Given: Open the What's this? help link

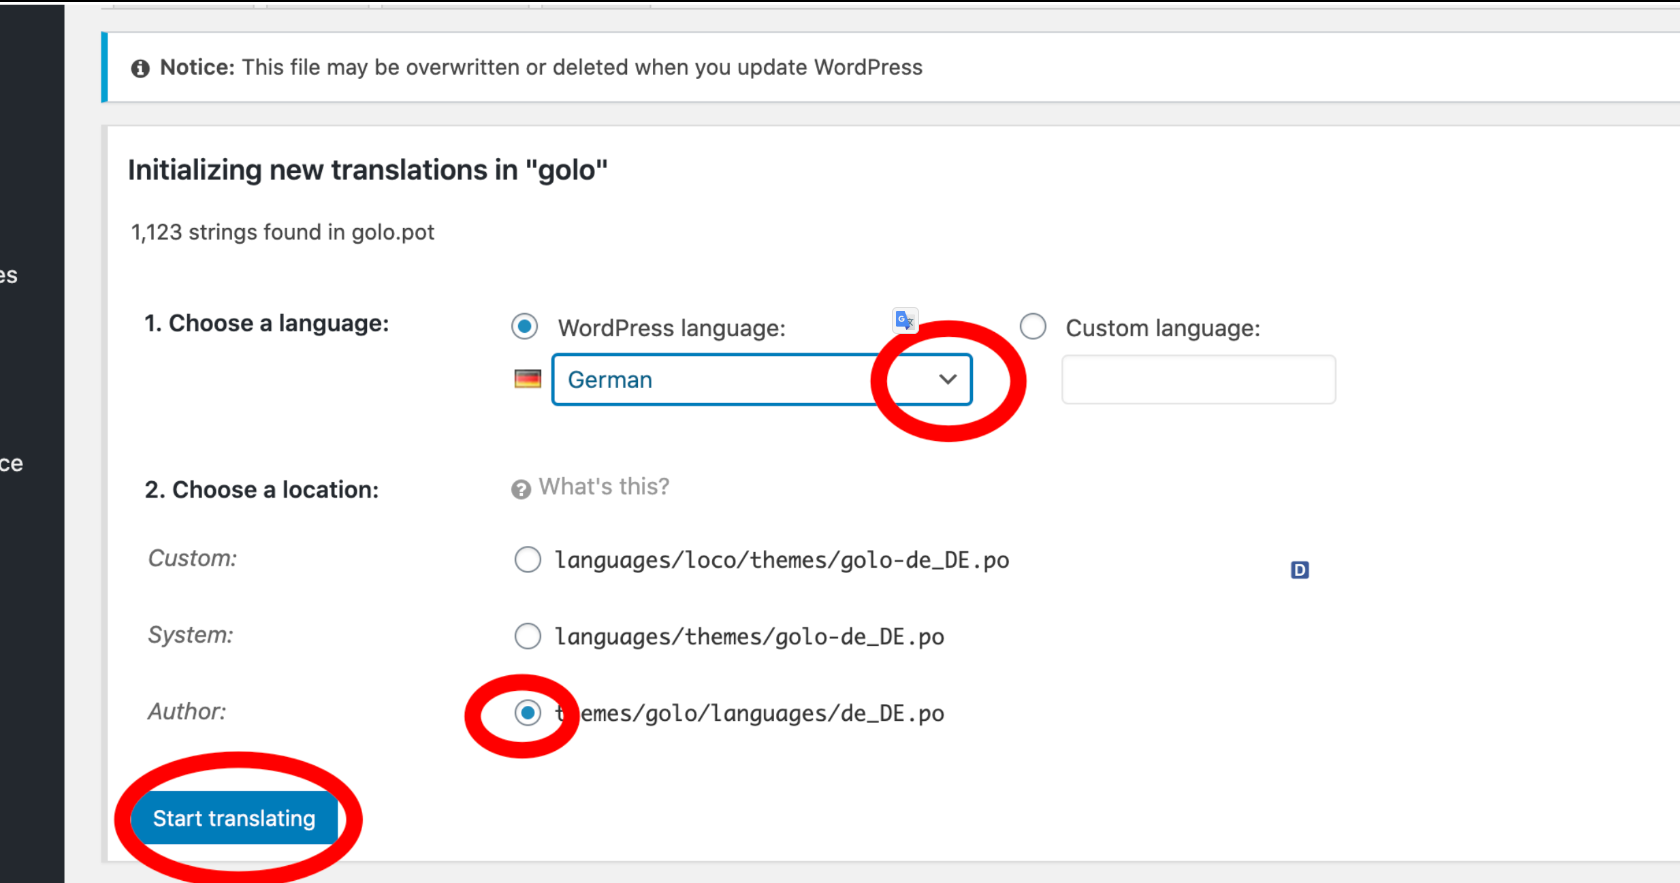Looking at the screenshot, I should [604, 487].
